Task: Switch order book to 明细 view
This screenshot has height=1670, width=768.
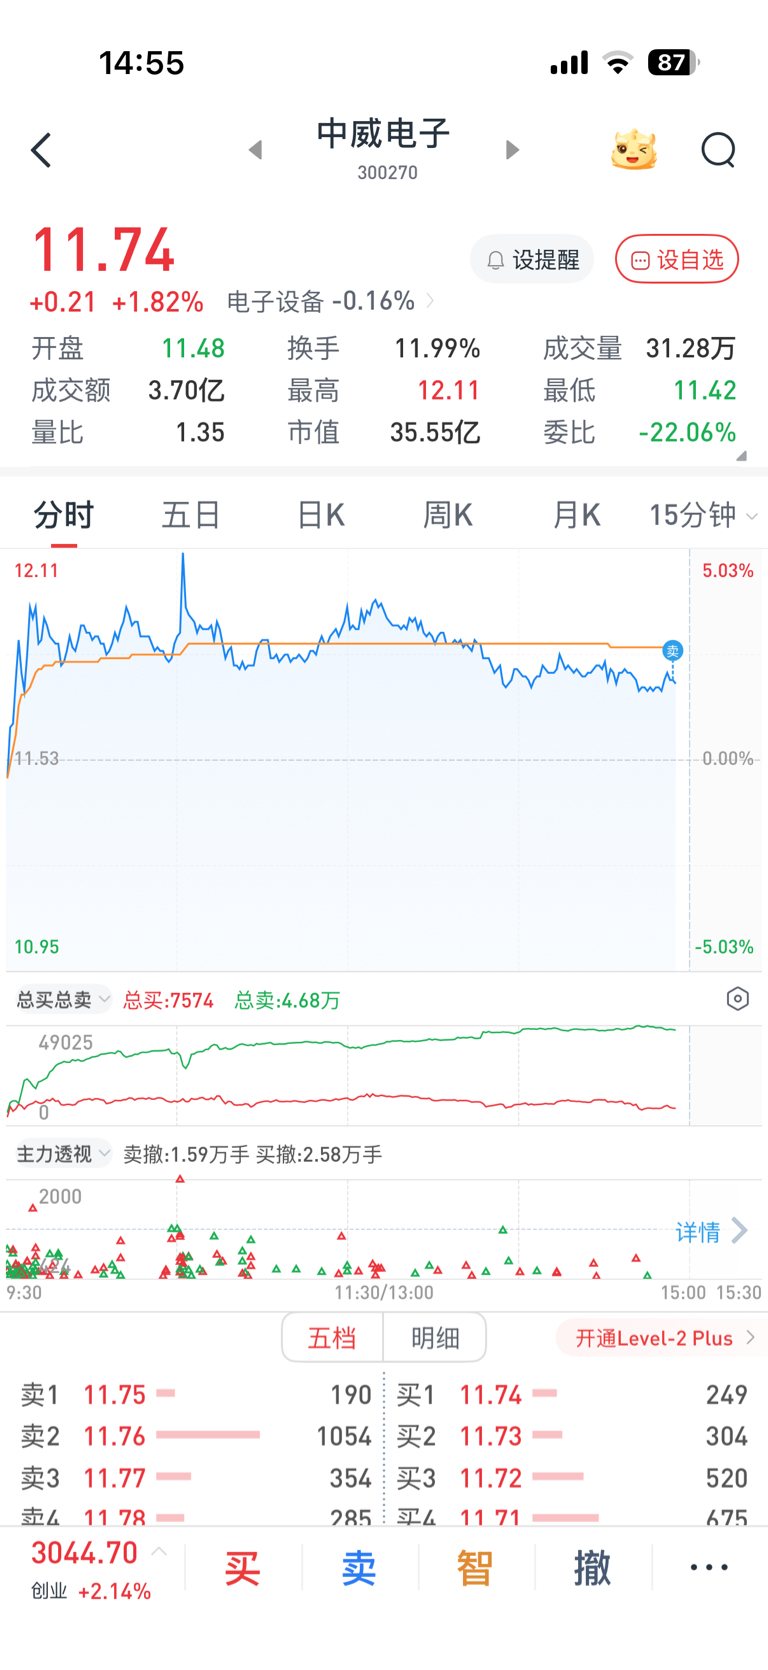Action: (x=435, y=1338)
